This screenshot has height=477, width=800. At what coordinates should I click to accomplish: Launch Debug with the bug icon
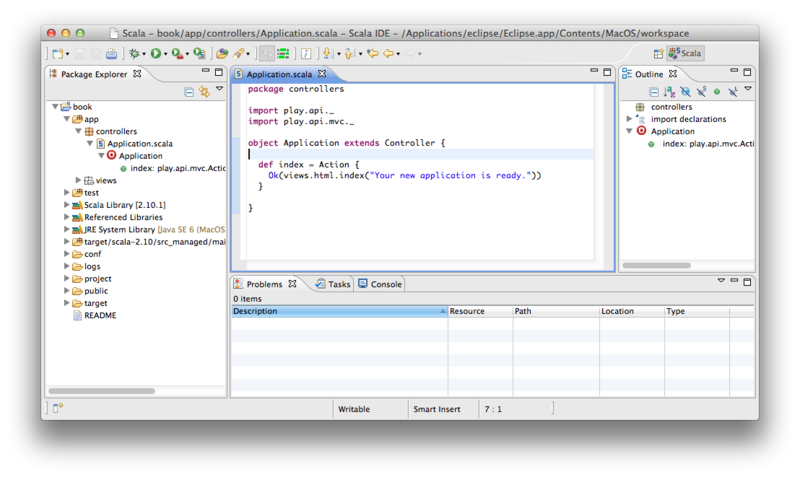(x=134, y=54)
